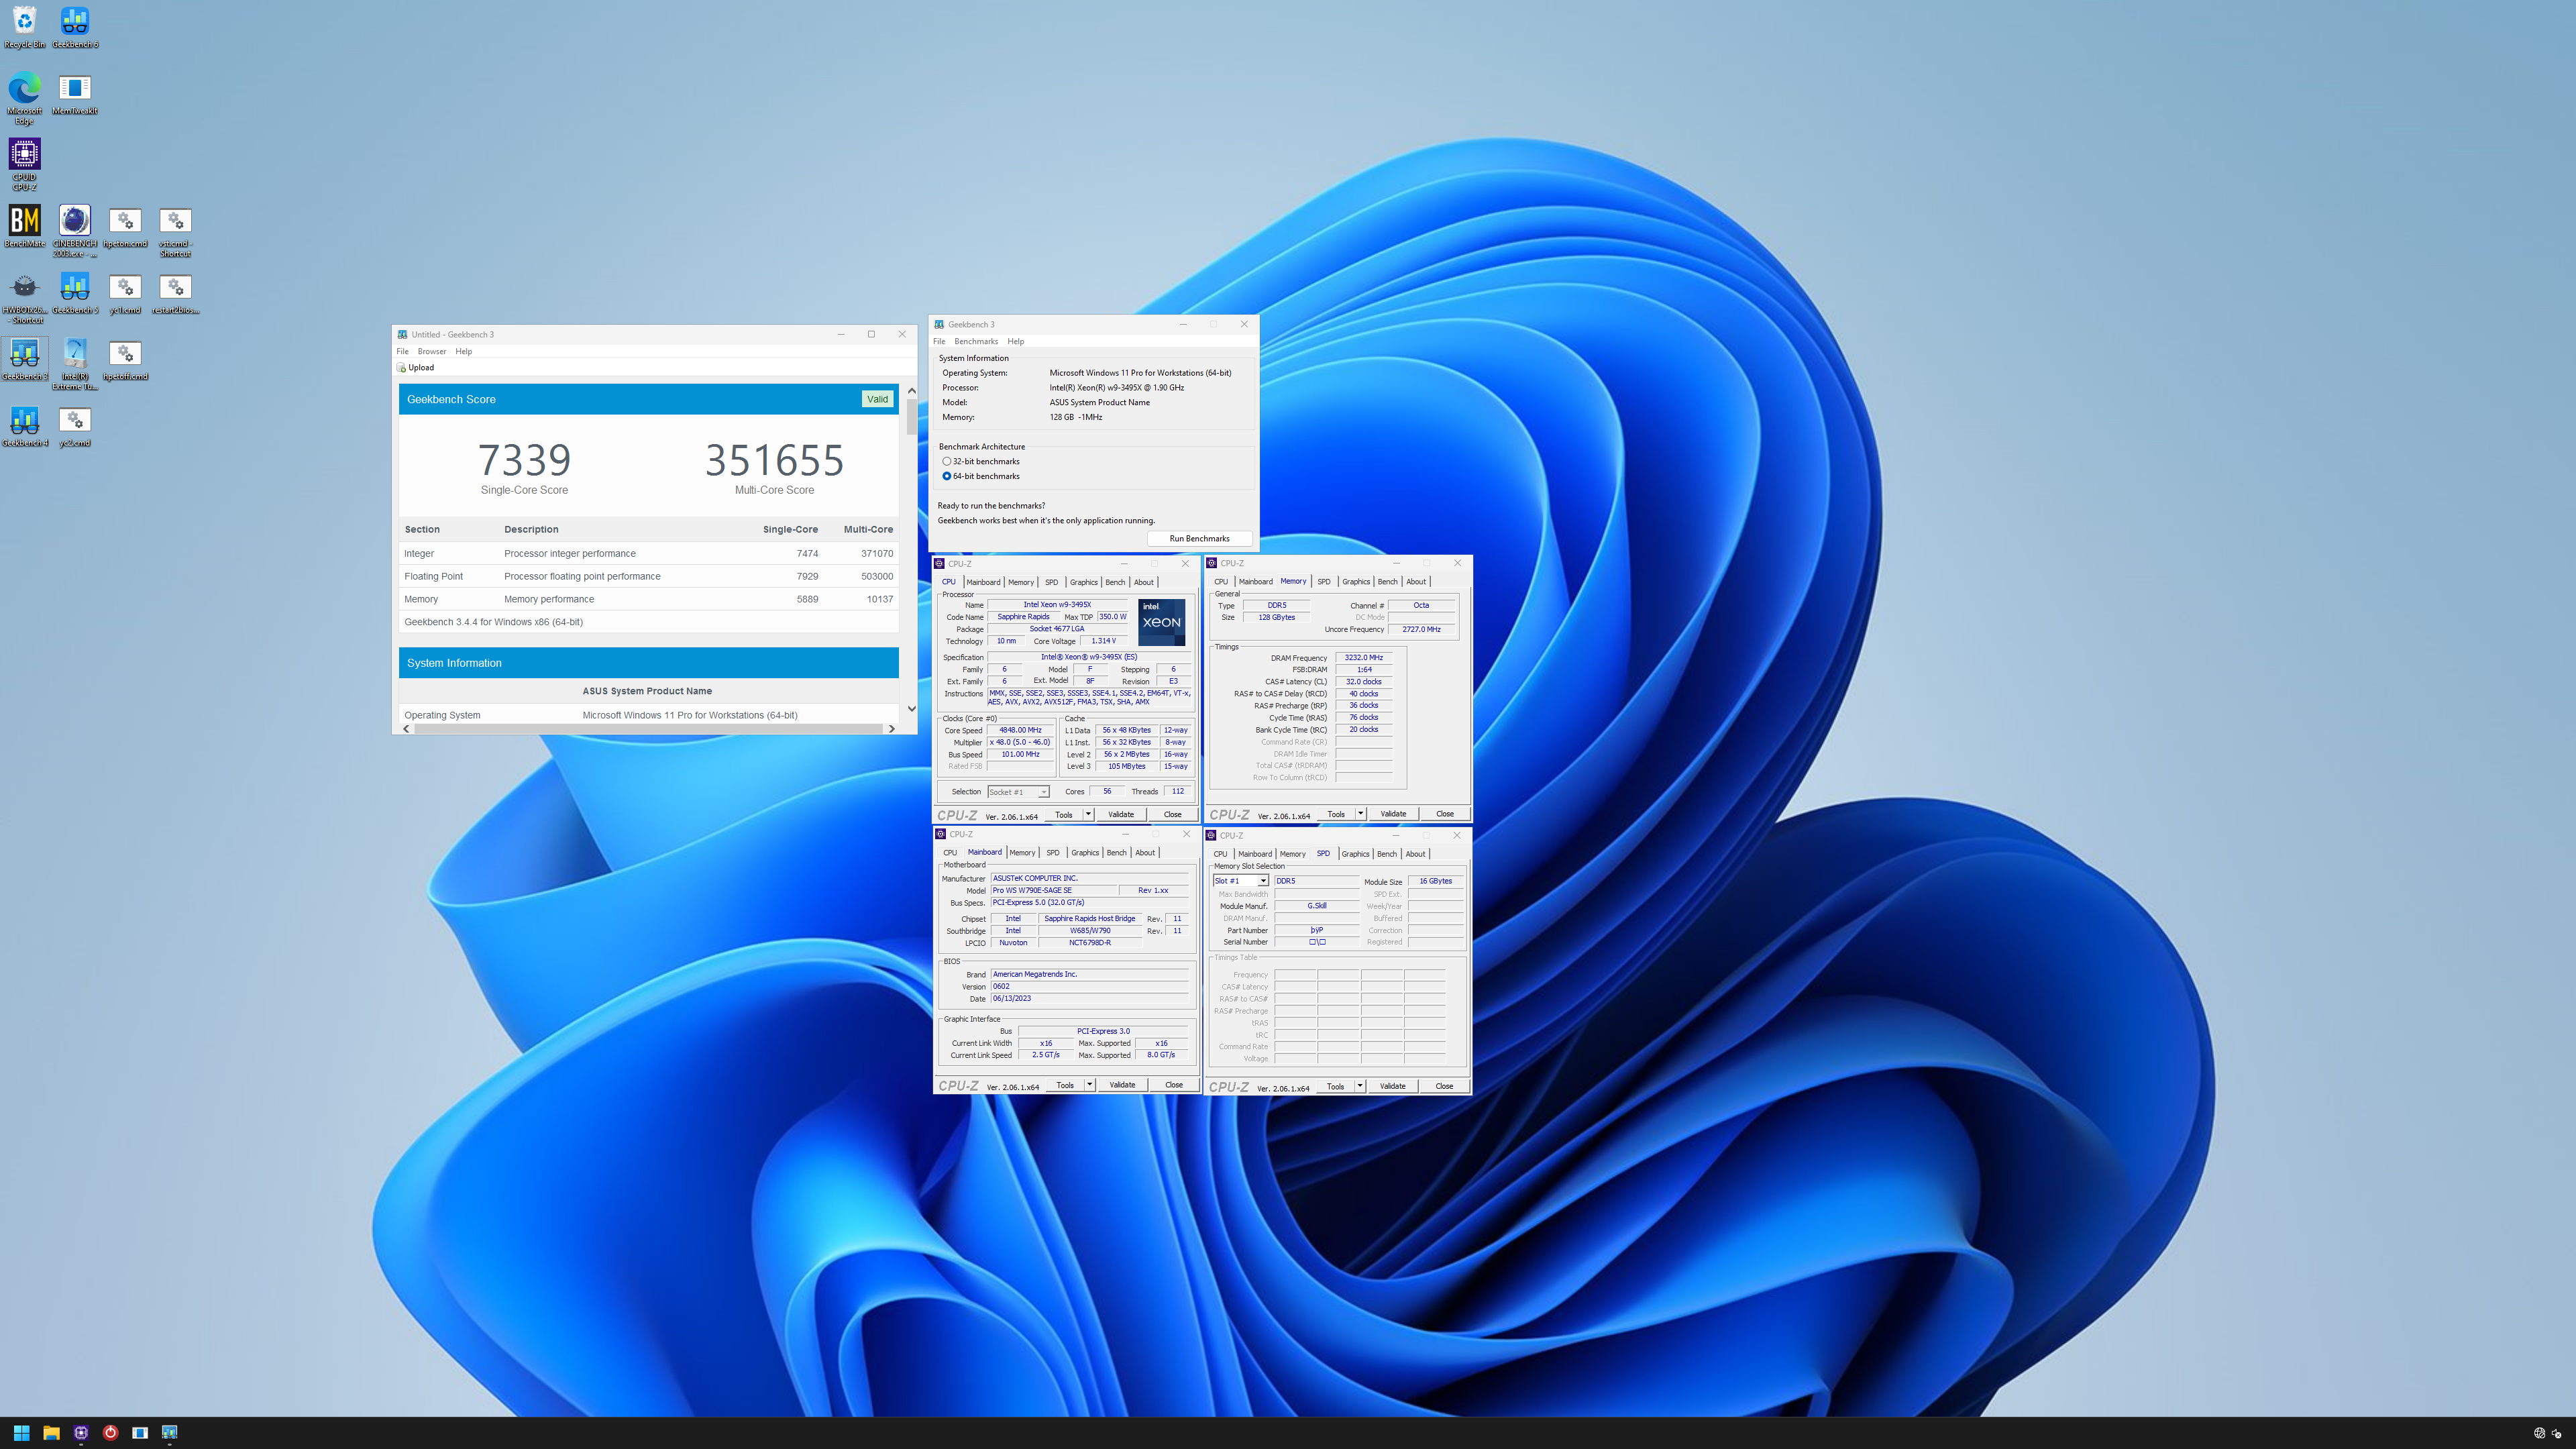
Task: Open File Explorer from the taskbar
Action: [x=51, y=1432]
